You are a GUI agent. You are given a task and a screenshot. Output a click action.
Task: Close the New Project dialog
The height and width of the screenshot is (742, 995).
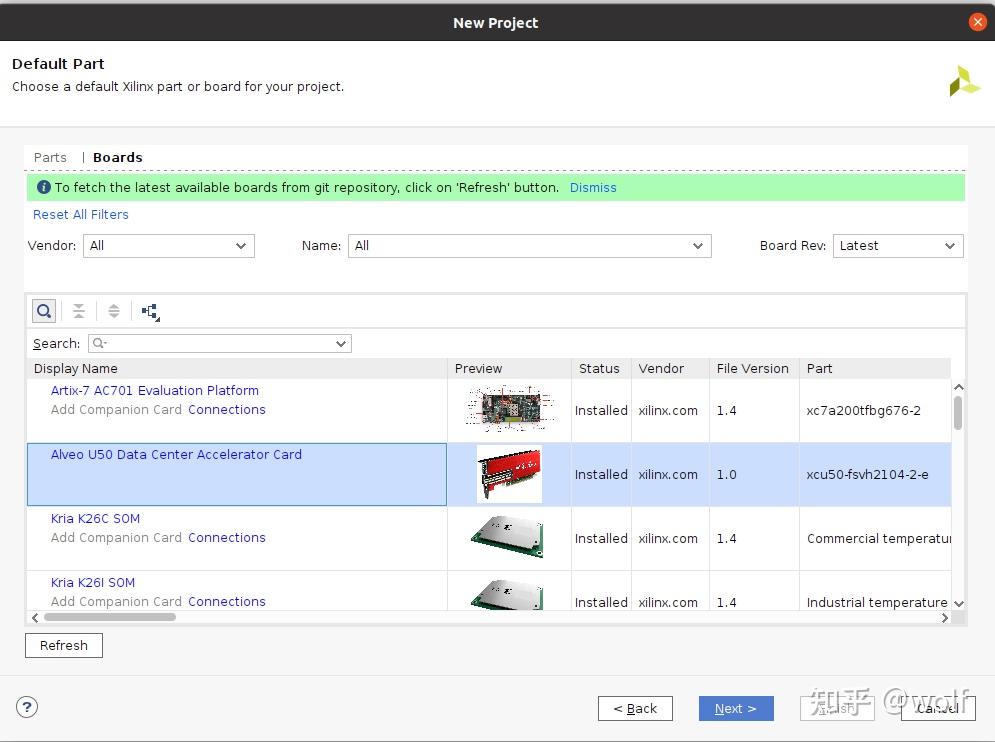977,22
